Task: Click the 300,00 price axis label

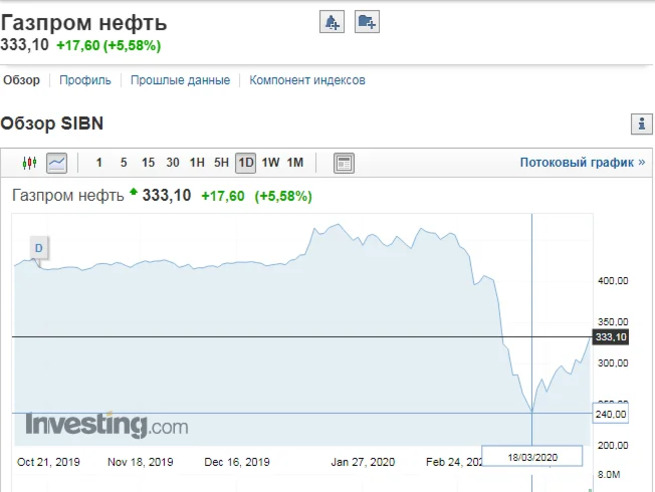Action: [613, 363]
